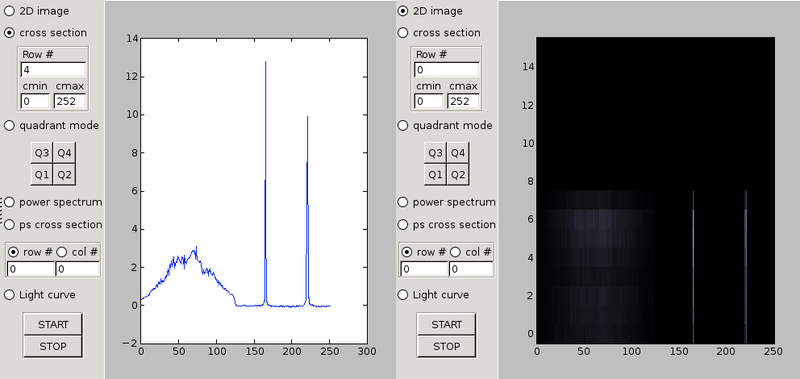The height and width of the screenshot is (379, 800).
Task: Click bright vertical line near 165 in 2D image
Action: [x=693, y=266]
